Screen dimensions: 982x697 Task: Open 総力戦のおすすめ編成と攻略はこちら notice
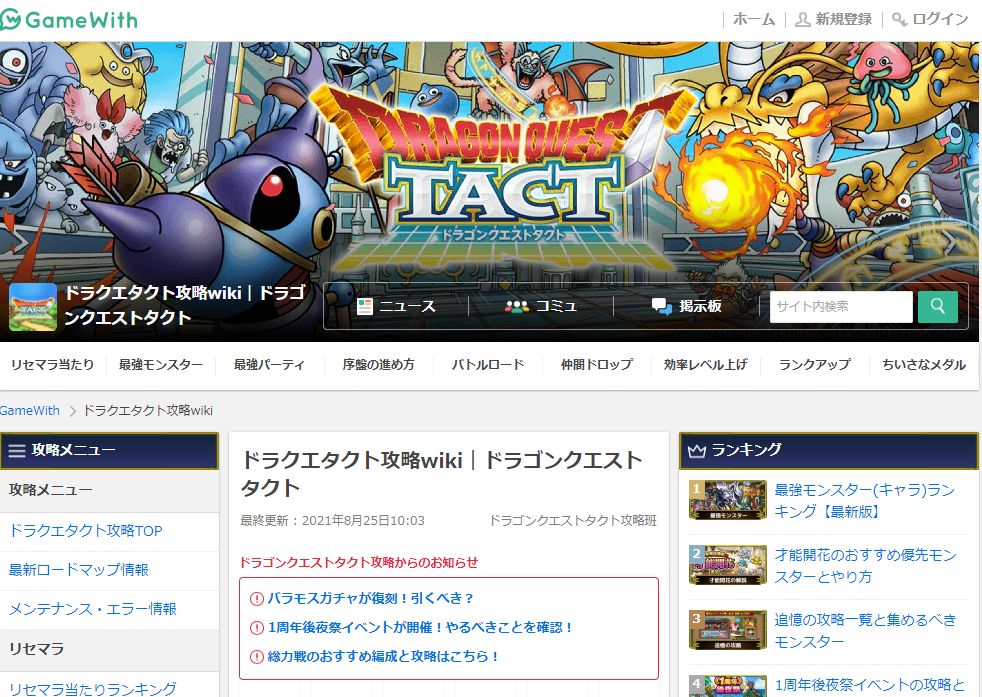(x=383, y=656)
